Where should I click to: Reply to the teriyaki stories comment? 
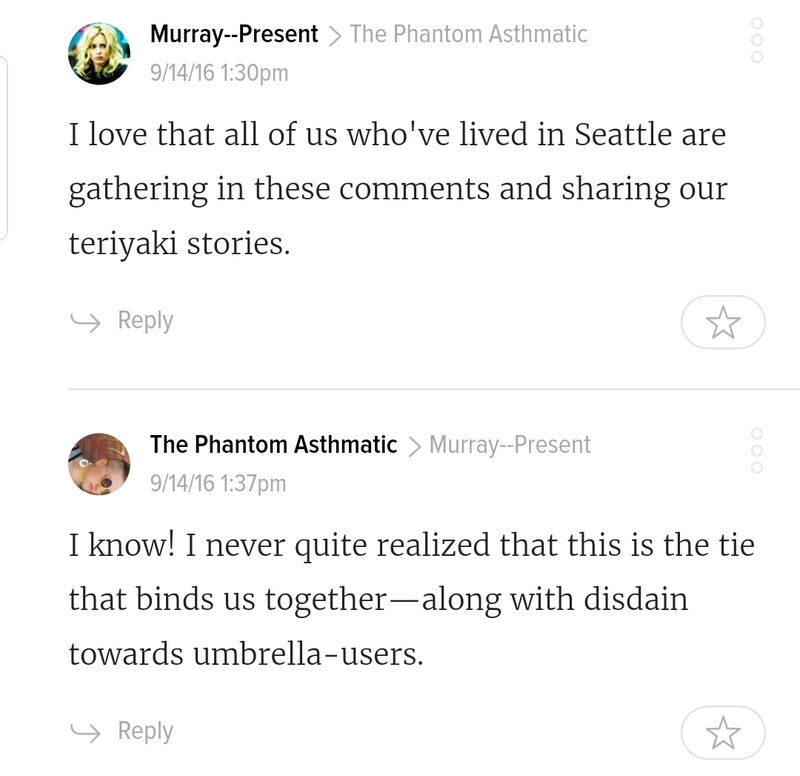click(145, 321)
